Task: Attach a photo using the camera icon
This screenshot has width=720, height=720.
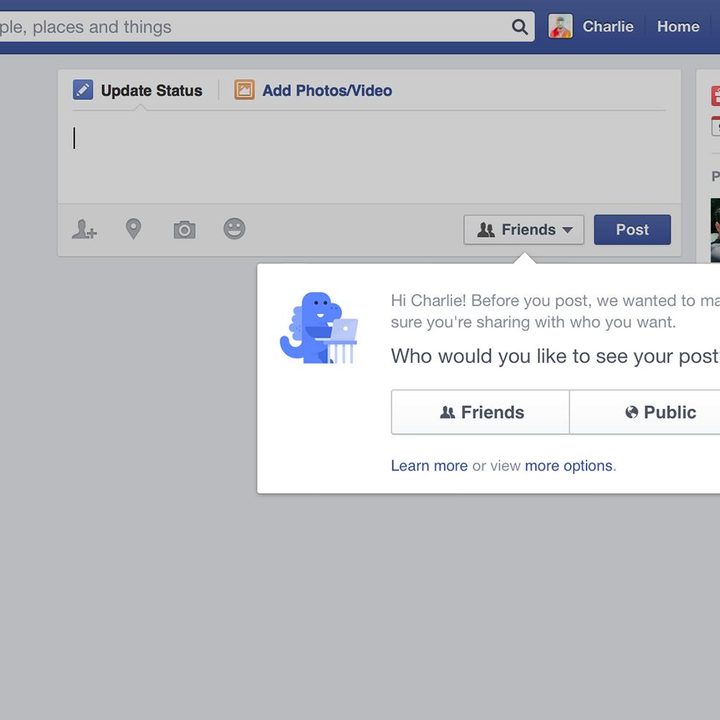Action: pos(185,229)
